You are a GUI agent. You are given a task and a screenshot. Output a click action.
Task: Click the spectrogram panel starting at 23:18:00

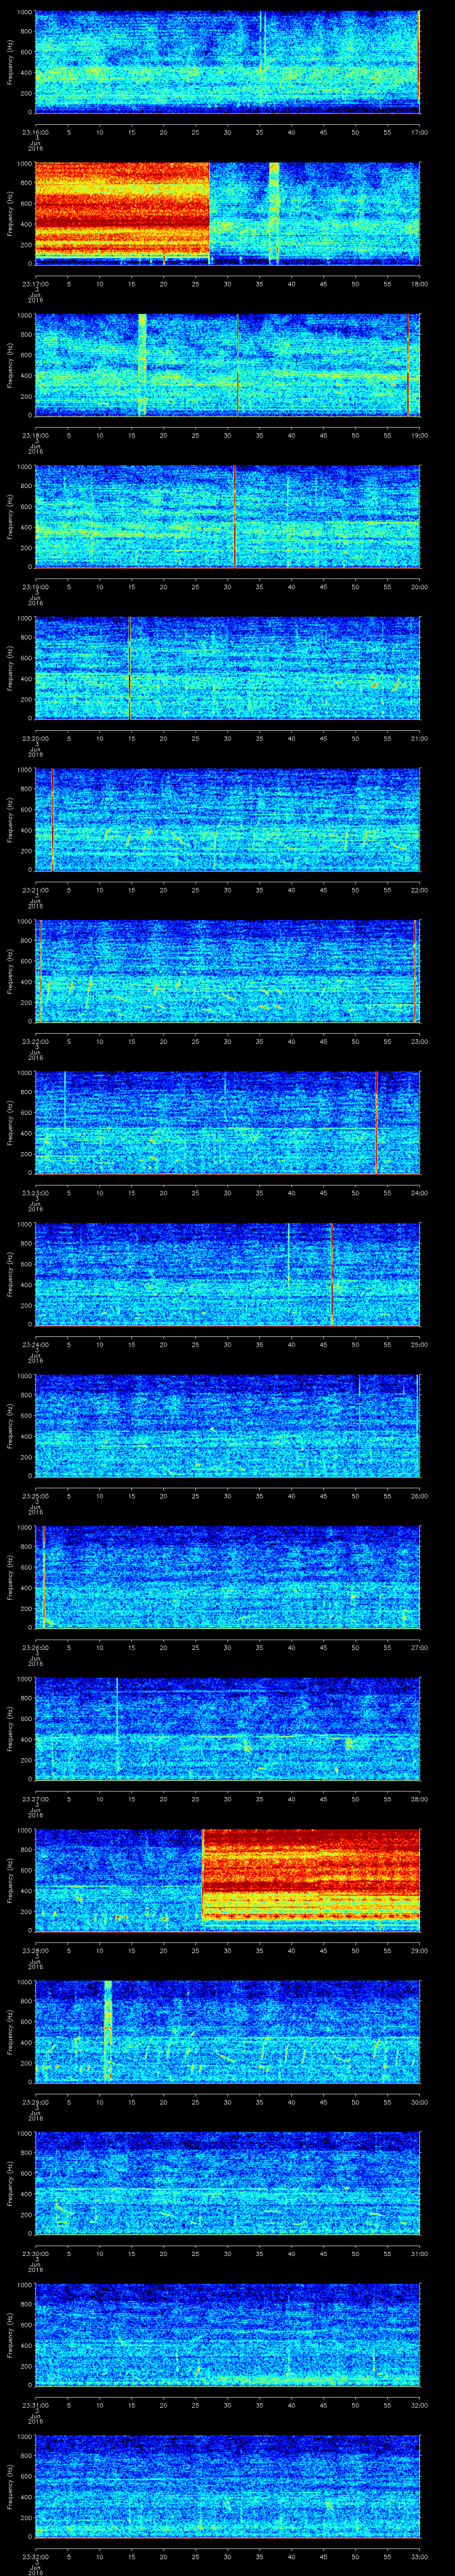(x=228, y=365)
